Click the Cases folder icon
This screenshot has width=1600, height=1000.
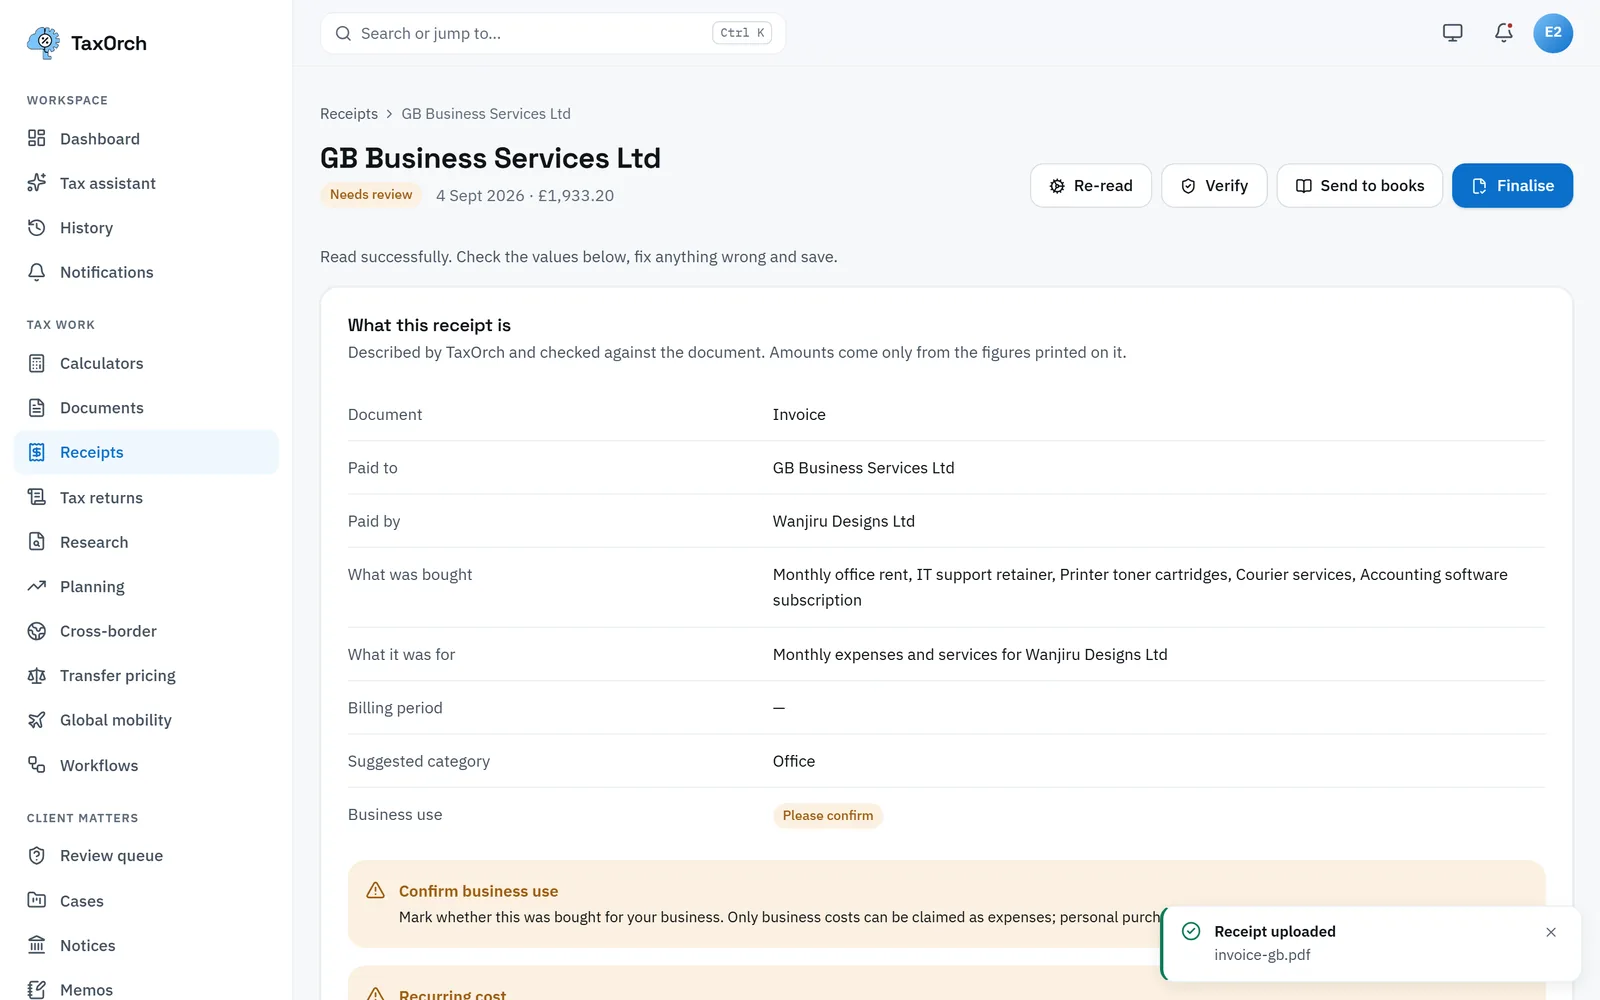pyautogui.click(x=37, y=900)
